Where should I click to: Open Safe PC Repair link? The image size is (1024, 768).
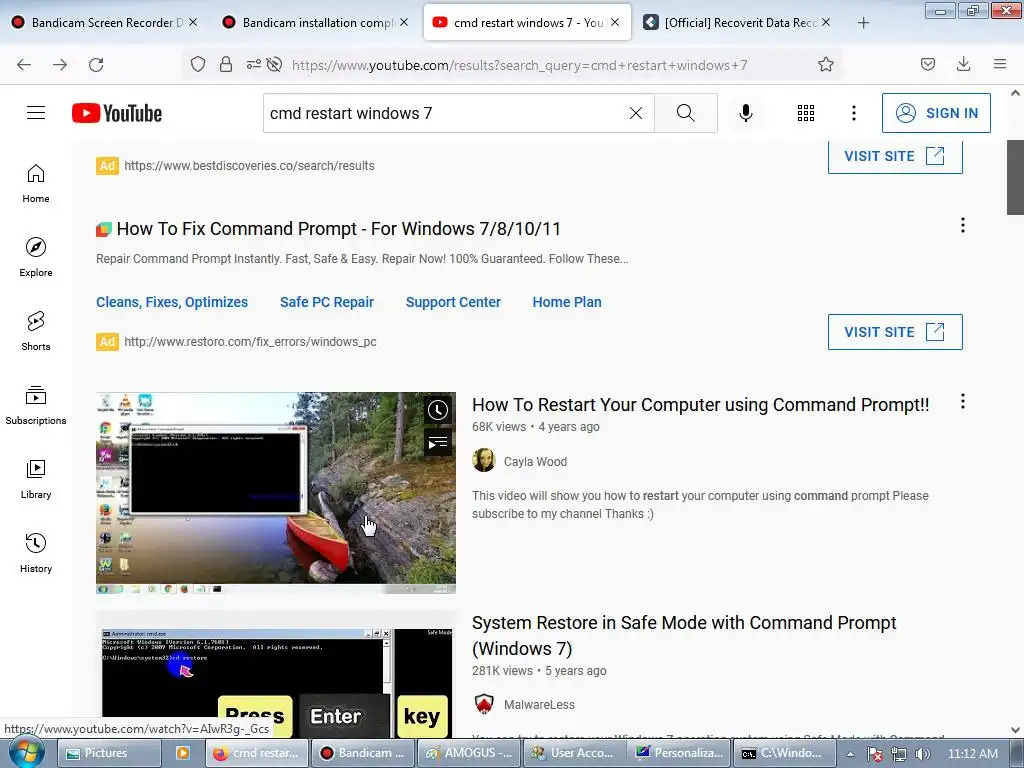(x=327, y=302)
